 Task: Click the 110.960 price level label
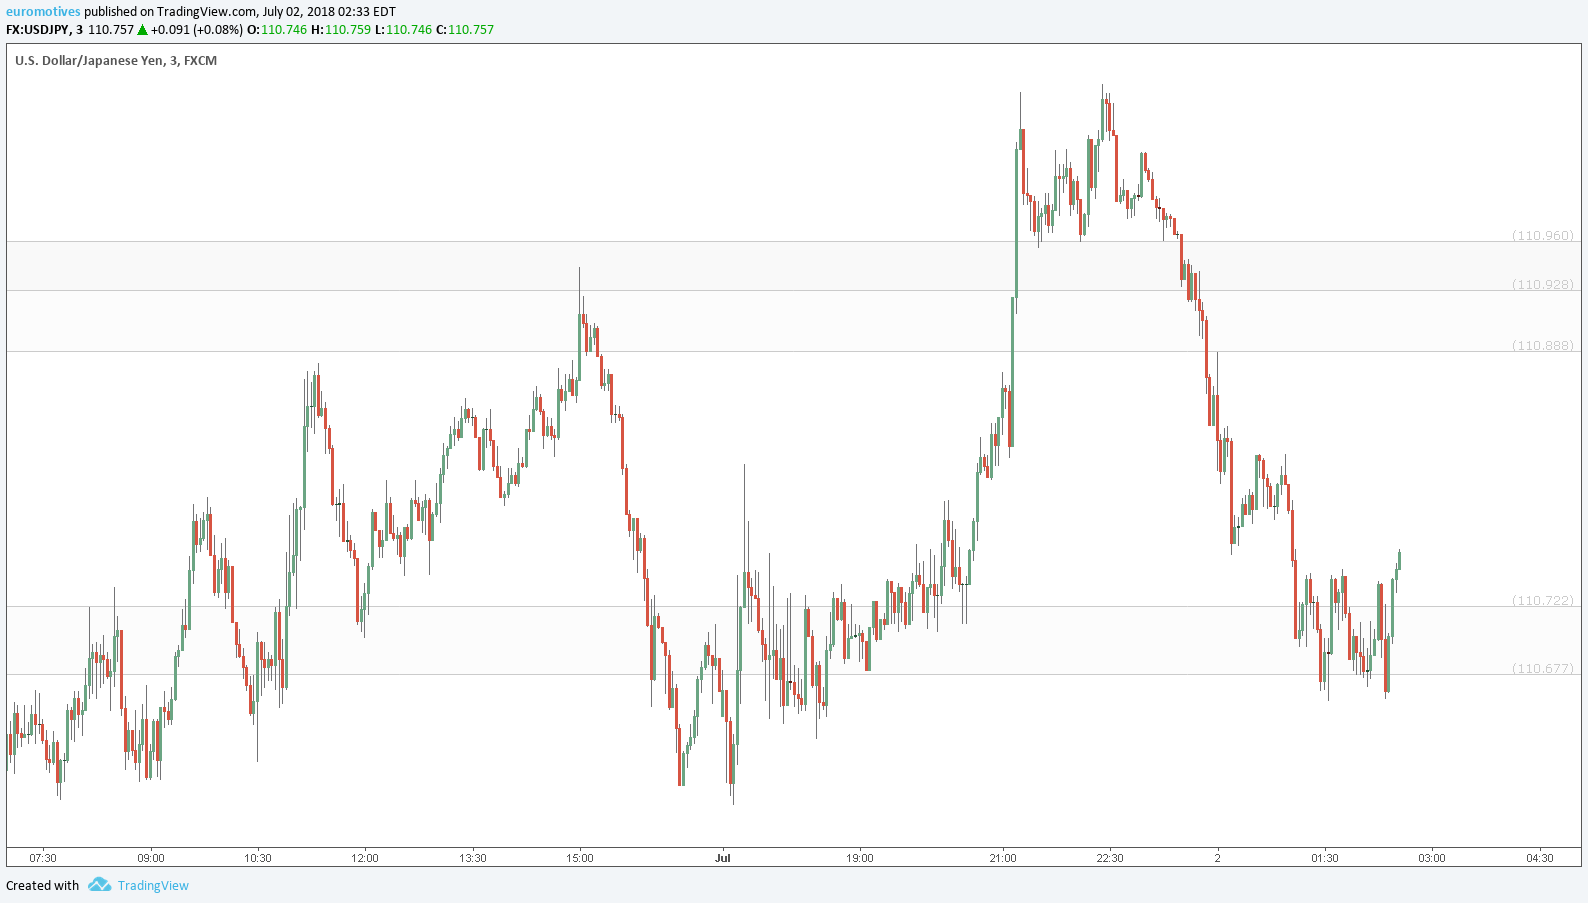(1543, 236)
